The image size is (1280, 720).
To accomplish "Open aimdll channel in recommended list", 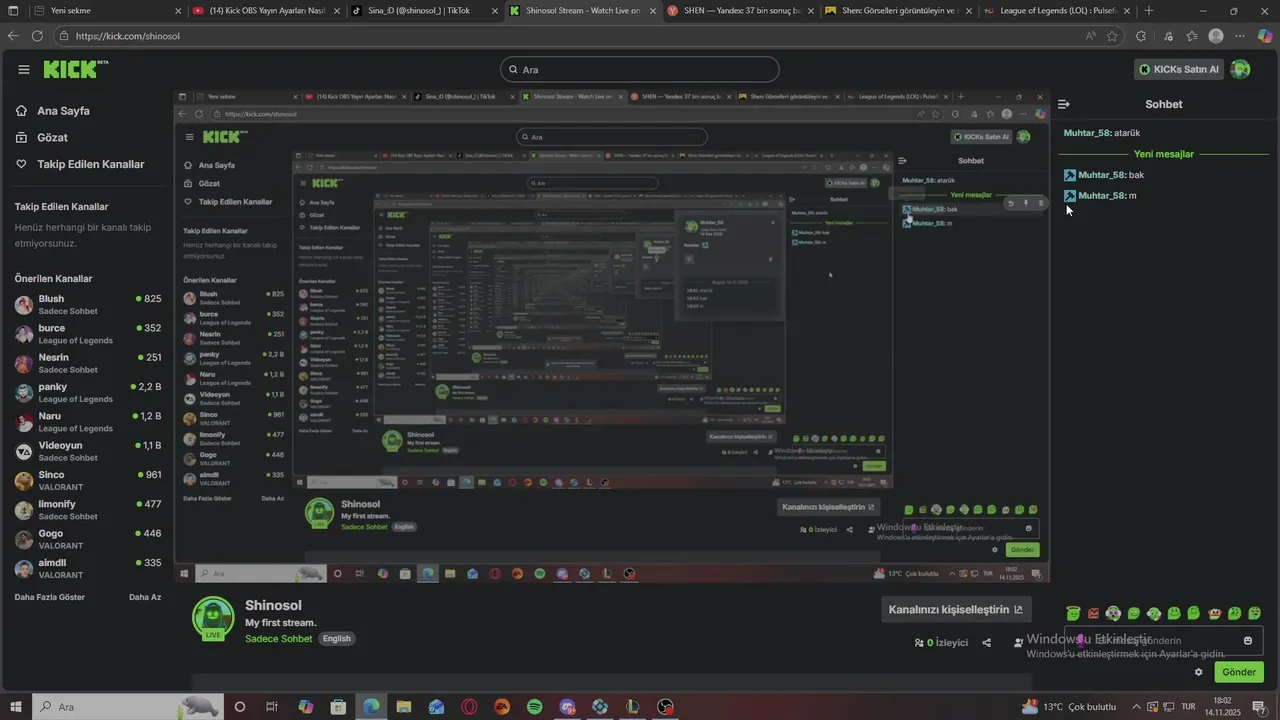I will click(x=88, y=568).
